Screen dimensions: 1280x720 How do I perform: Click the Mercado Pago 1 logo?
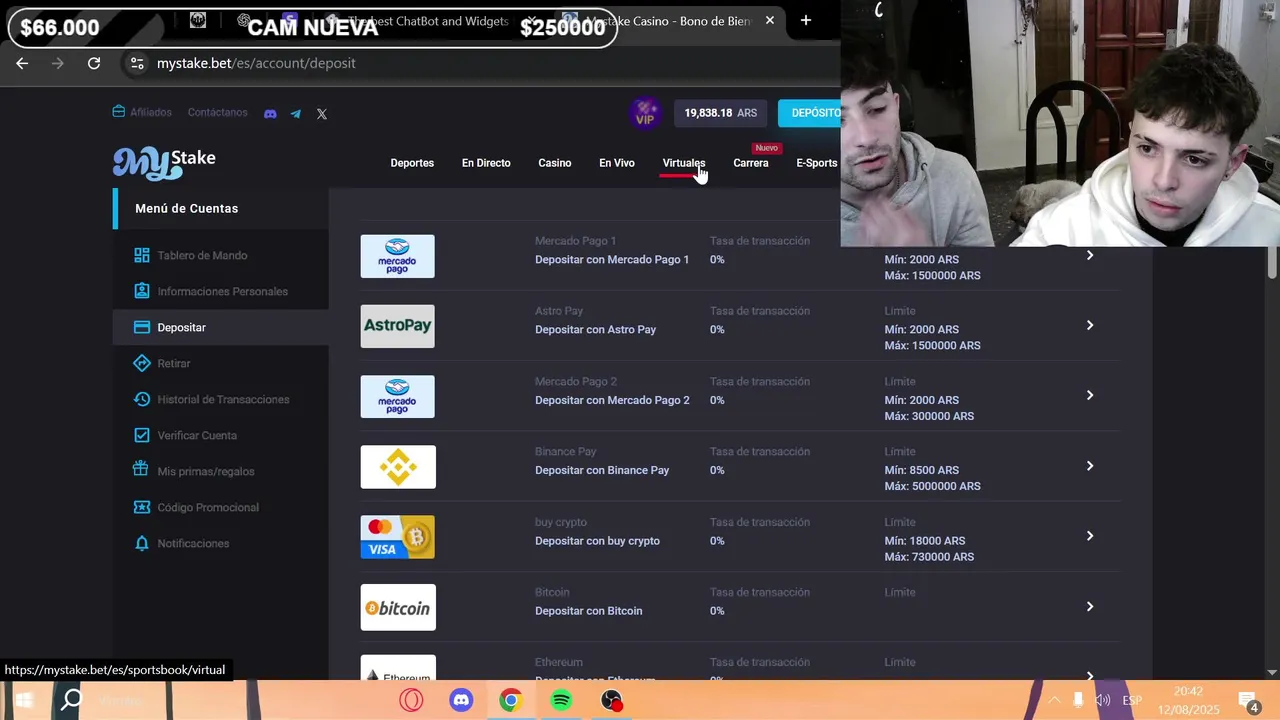397,256
